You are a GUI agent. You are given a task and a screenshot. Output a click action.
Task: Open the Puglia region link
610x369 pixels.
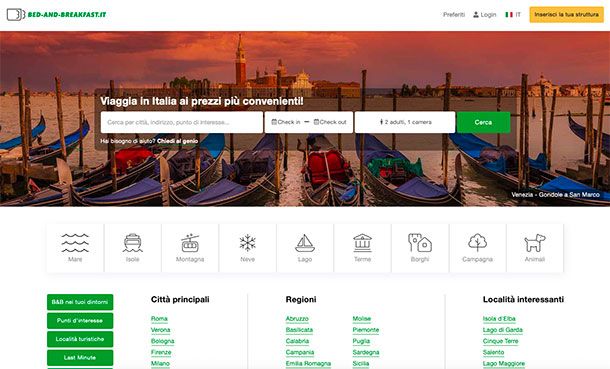coord(361,341)
